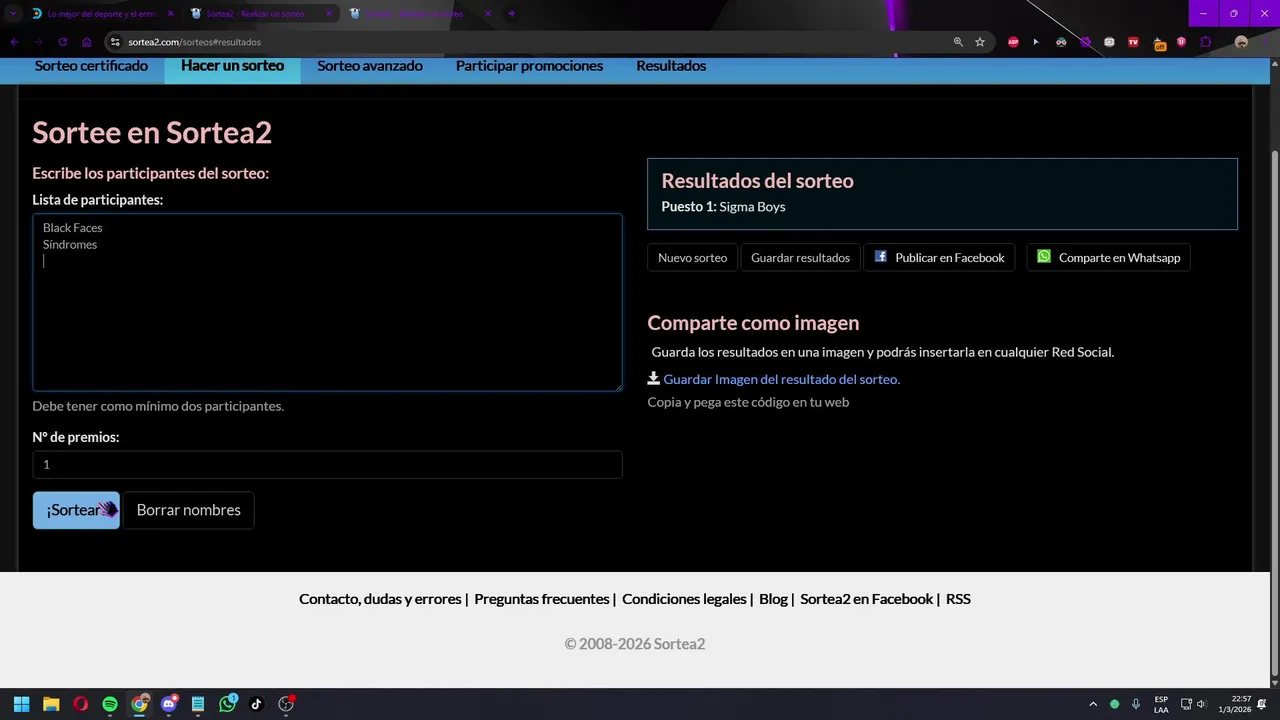Open the red TV extension icon
The image size is (1280, 720).
pyautogui.click(x=1133, y=42)
